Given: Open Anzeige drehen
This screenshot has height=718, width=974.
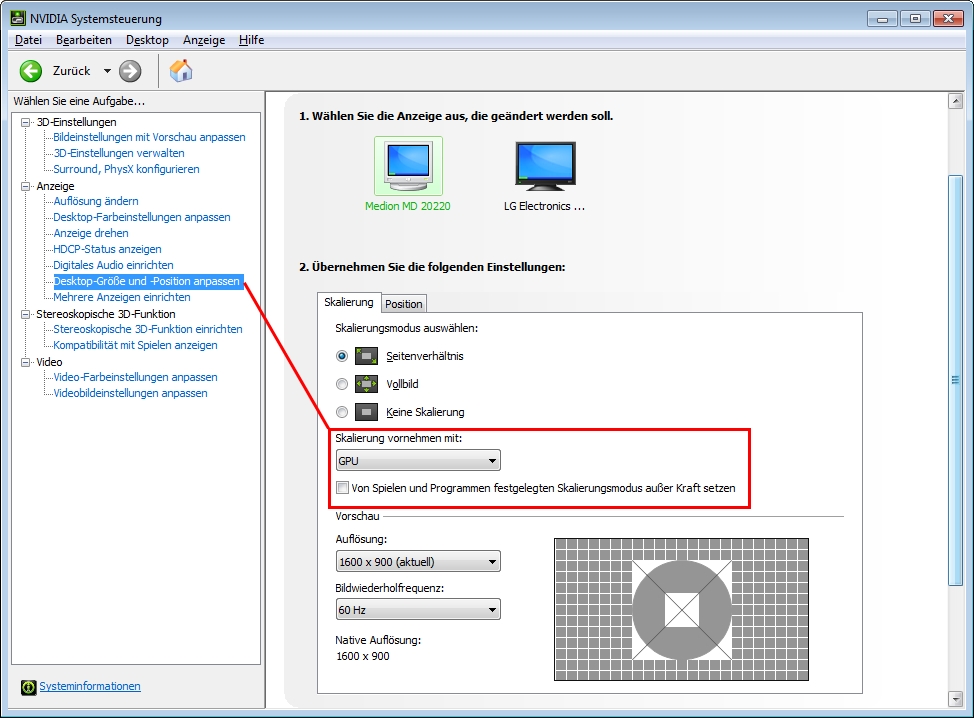Looking at the screenshot, I should click(x=91, y=234).
